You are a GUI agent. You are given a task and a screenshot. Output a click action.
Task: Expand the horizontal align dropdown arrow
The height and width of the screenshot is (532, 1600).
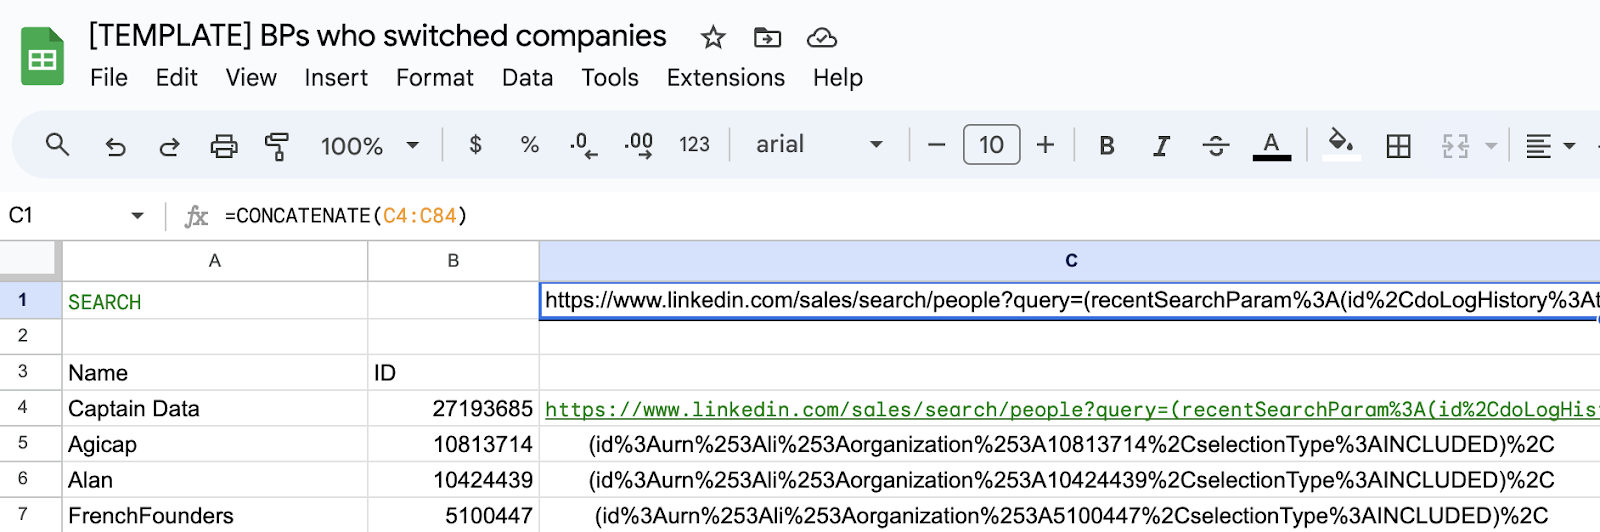[1569, 146]
